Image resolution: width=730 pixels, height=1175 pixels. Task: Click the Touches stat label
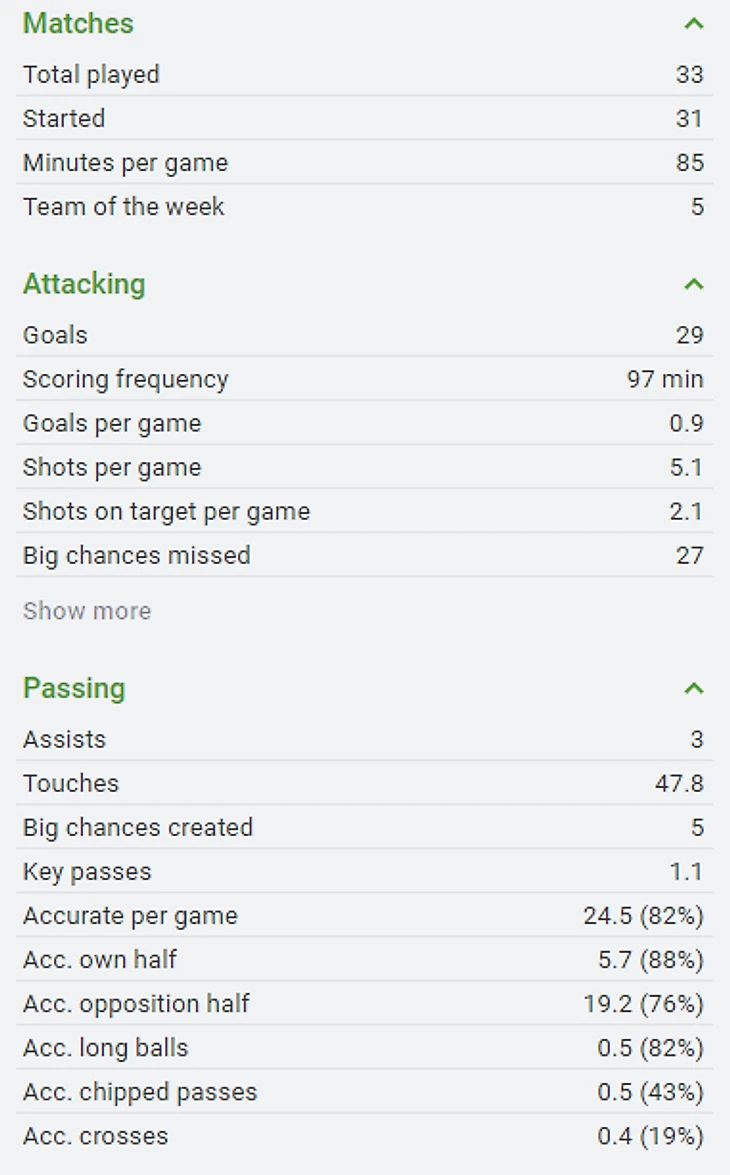click(70, 784)
